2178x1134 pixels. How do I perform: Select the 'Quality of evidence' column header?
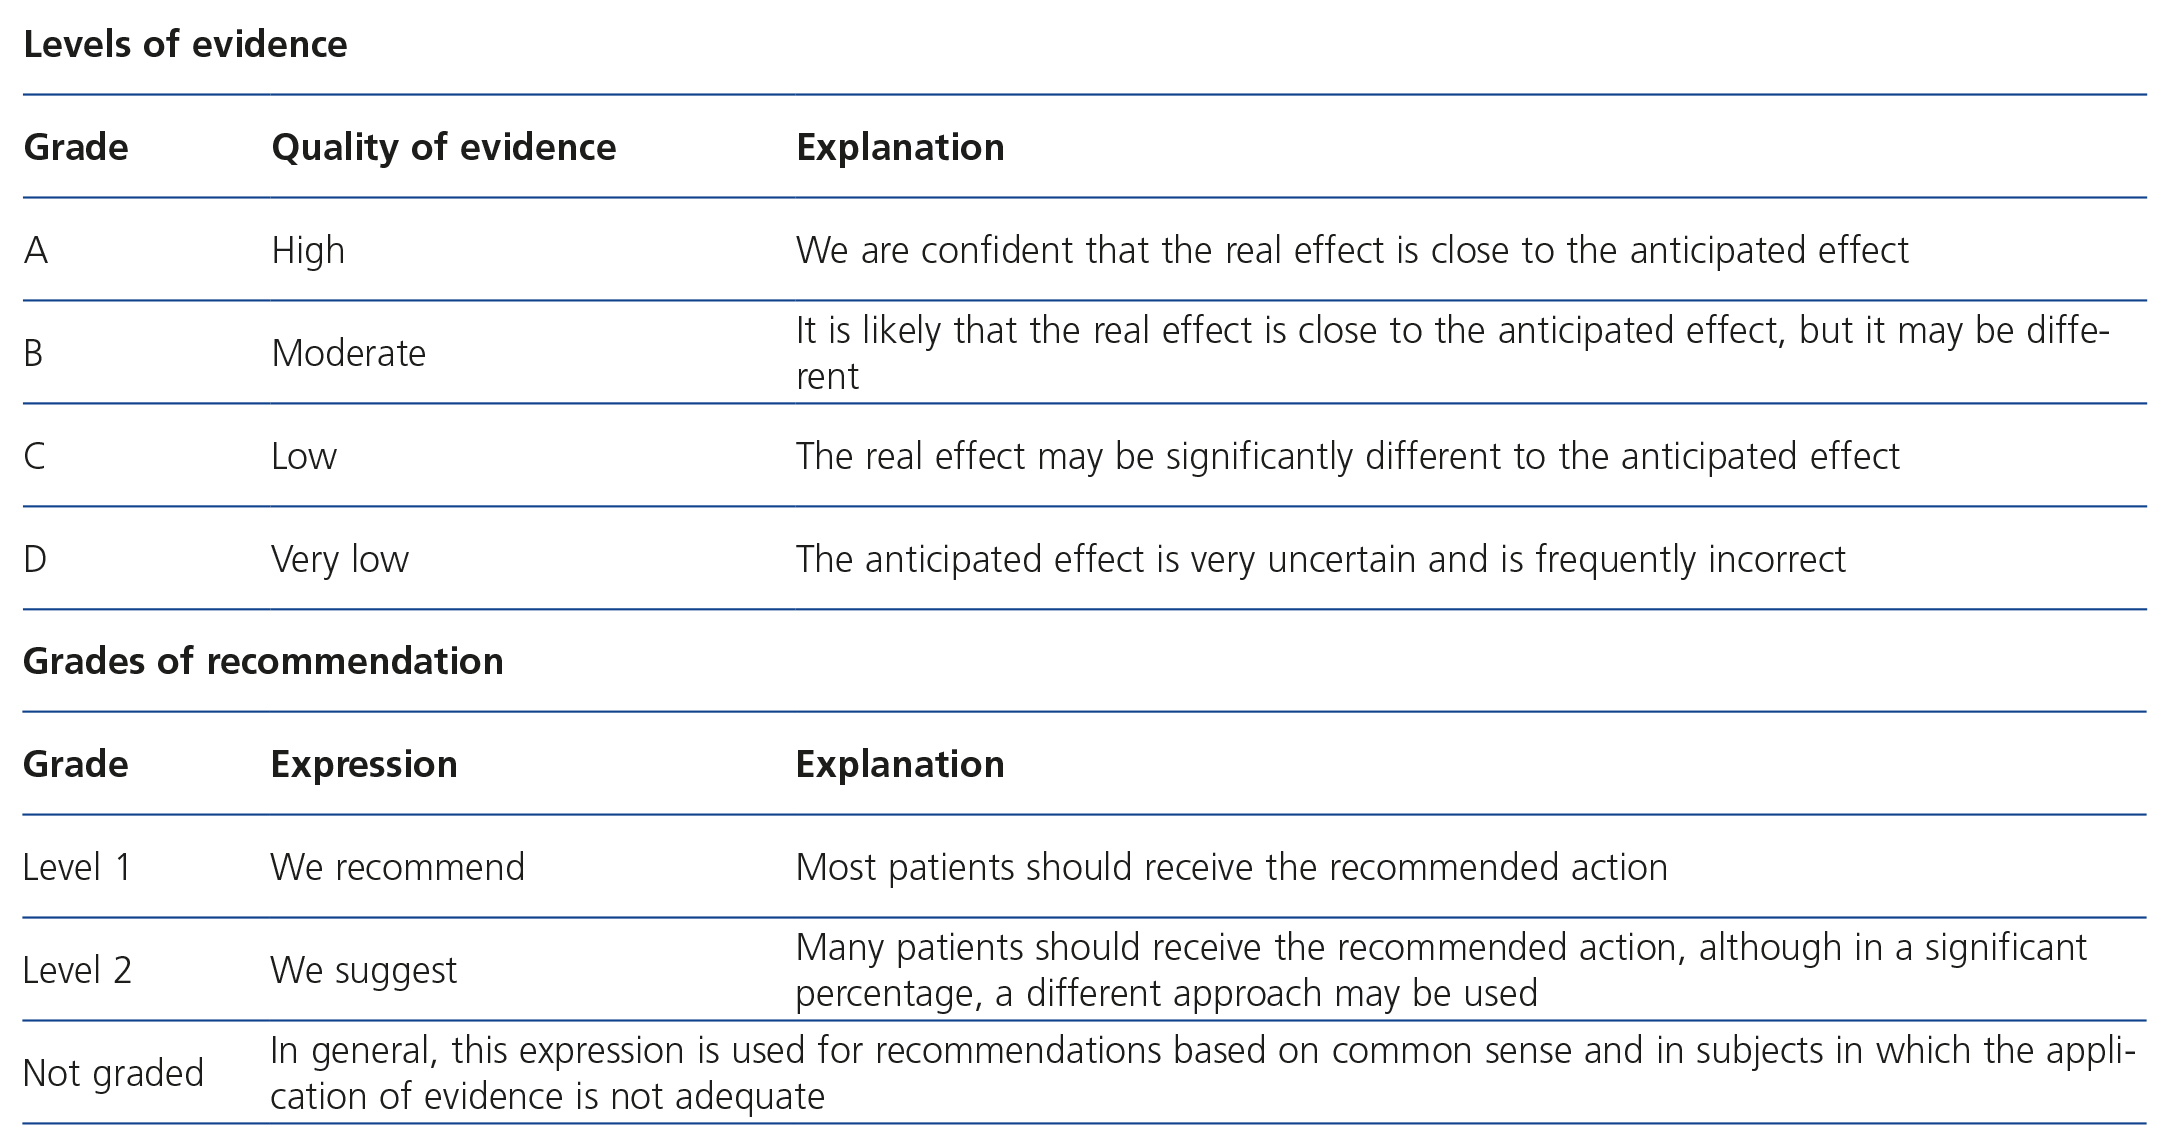pyautogui.click(x=443, y=148)
